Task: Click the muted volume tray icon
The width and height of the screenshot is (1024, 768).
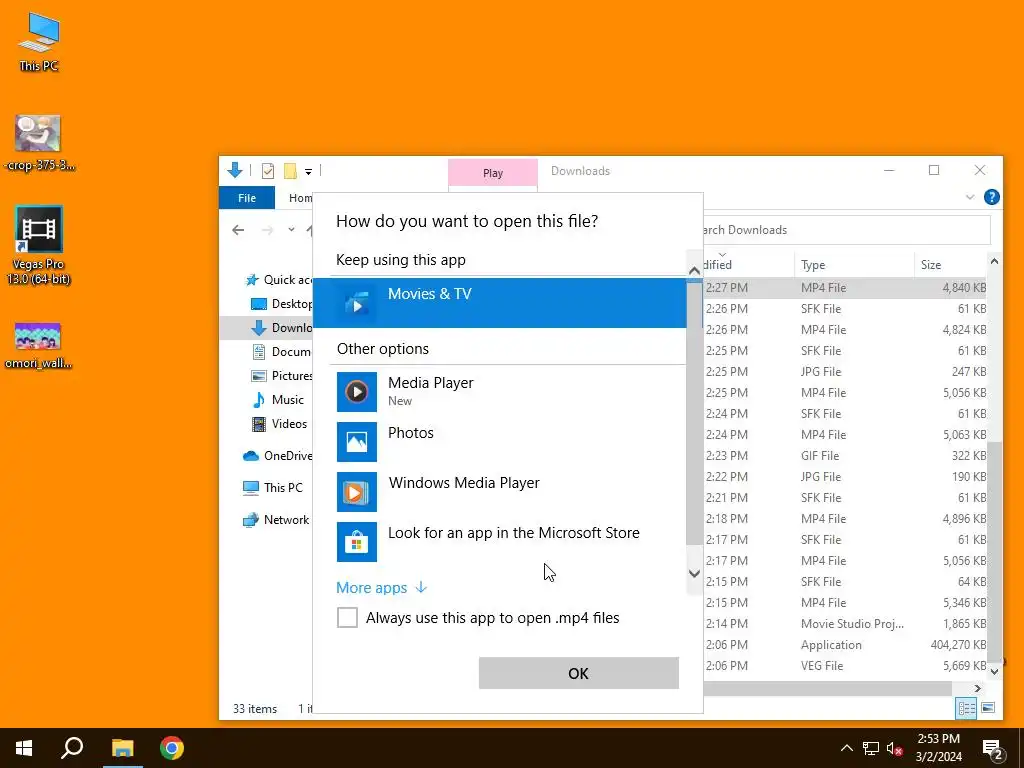Action: coord(895,748)
